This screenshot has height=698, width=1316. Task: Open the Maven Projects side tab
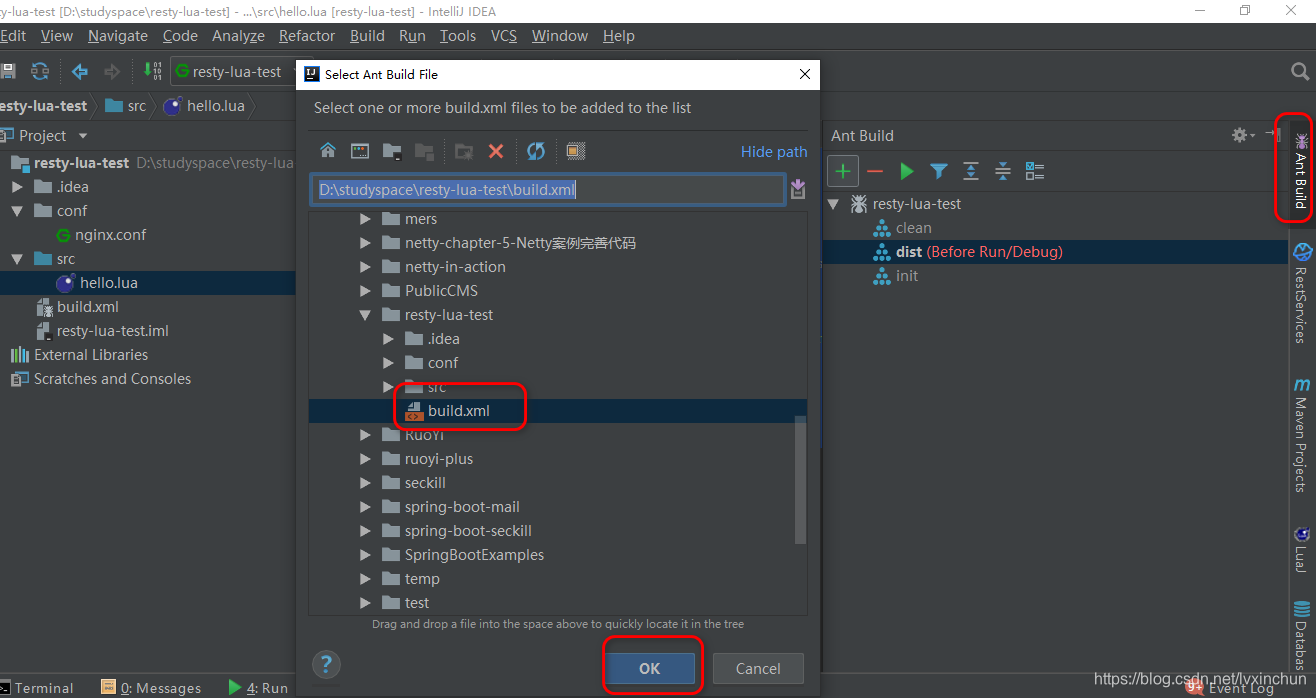click(x=1301, y=435)
